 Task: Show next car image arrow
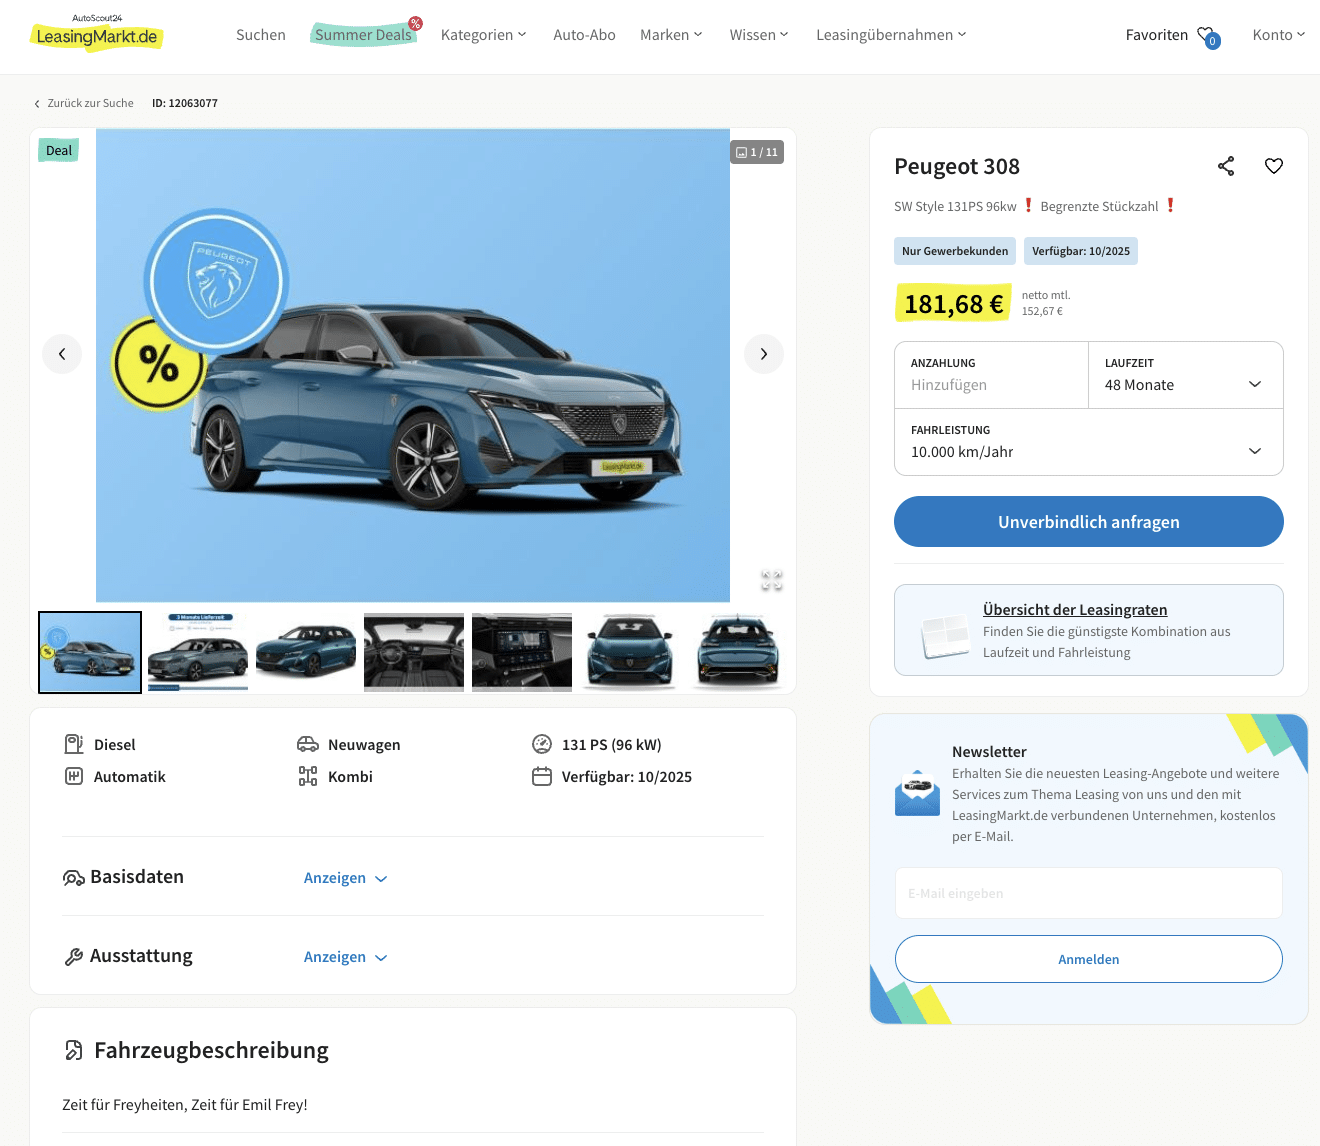(x=764, y=354)
